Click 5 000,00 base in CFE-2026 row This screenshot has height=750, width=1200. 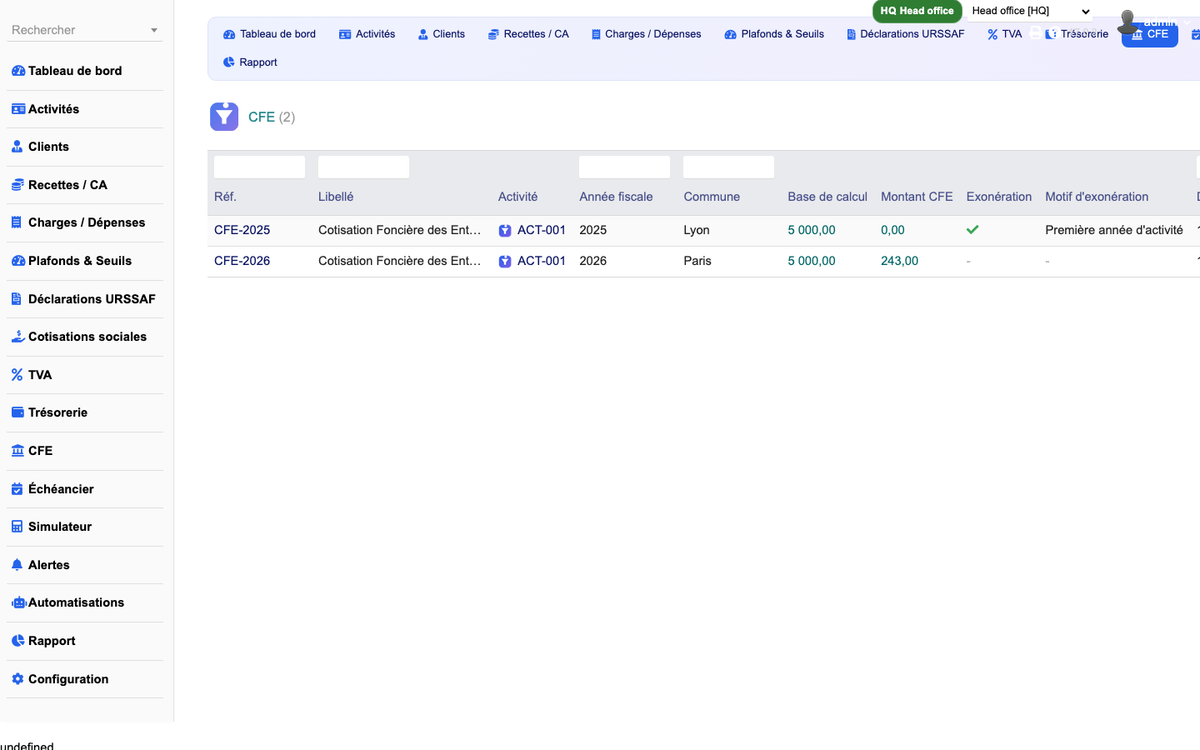click(811, 261)
